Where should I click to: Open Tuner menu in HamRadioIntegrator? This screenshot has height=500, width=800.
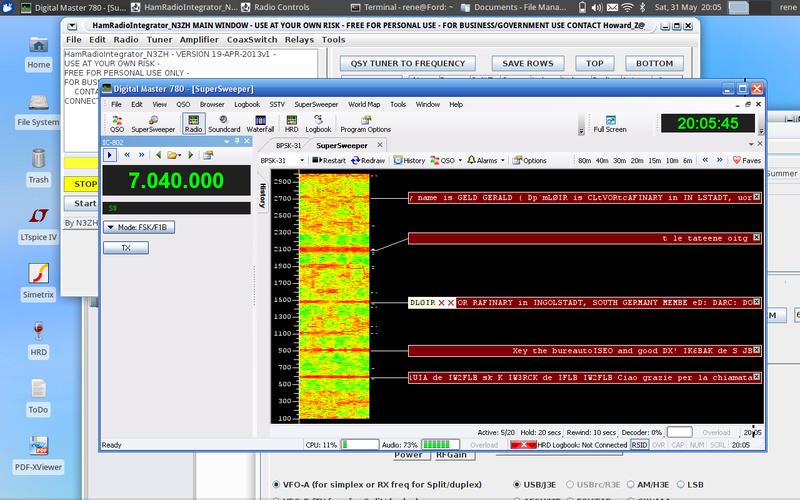(x=160, y=40)
